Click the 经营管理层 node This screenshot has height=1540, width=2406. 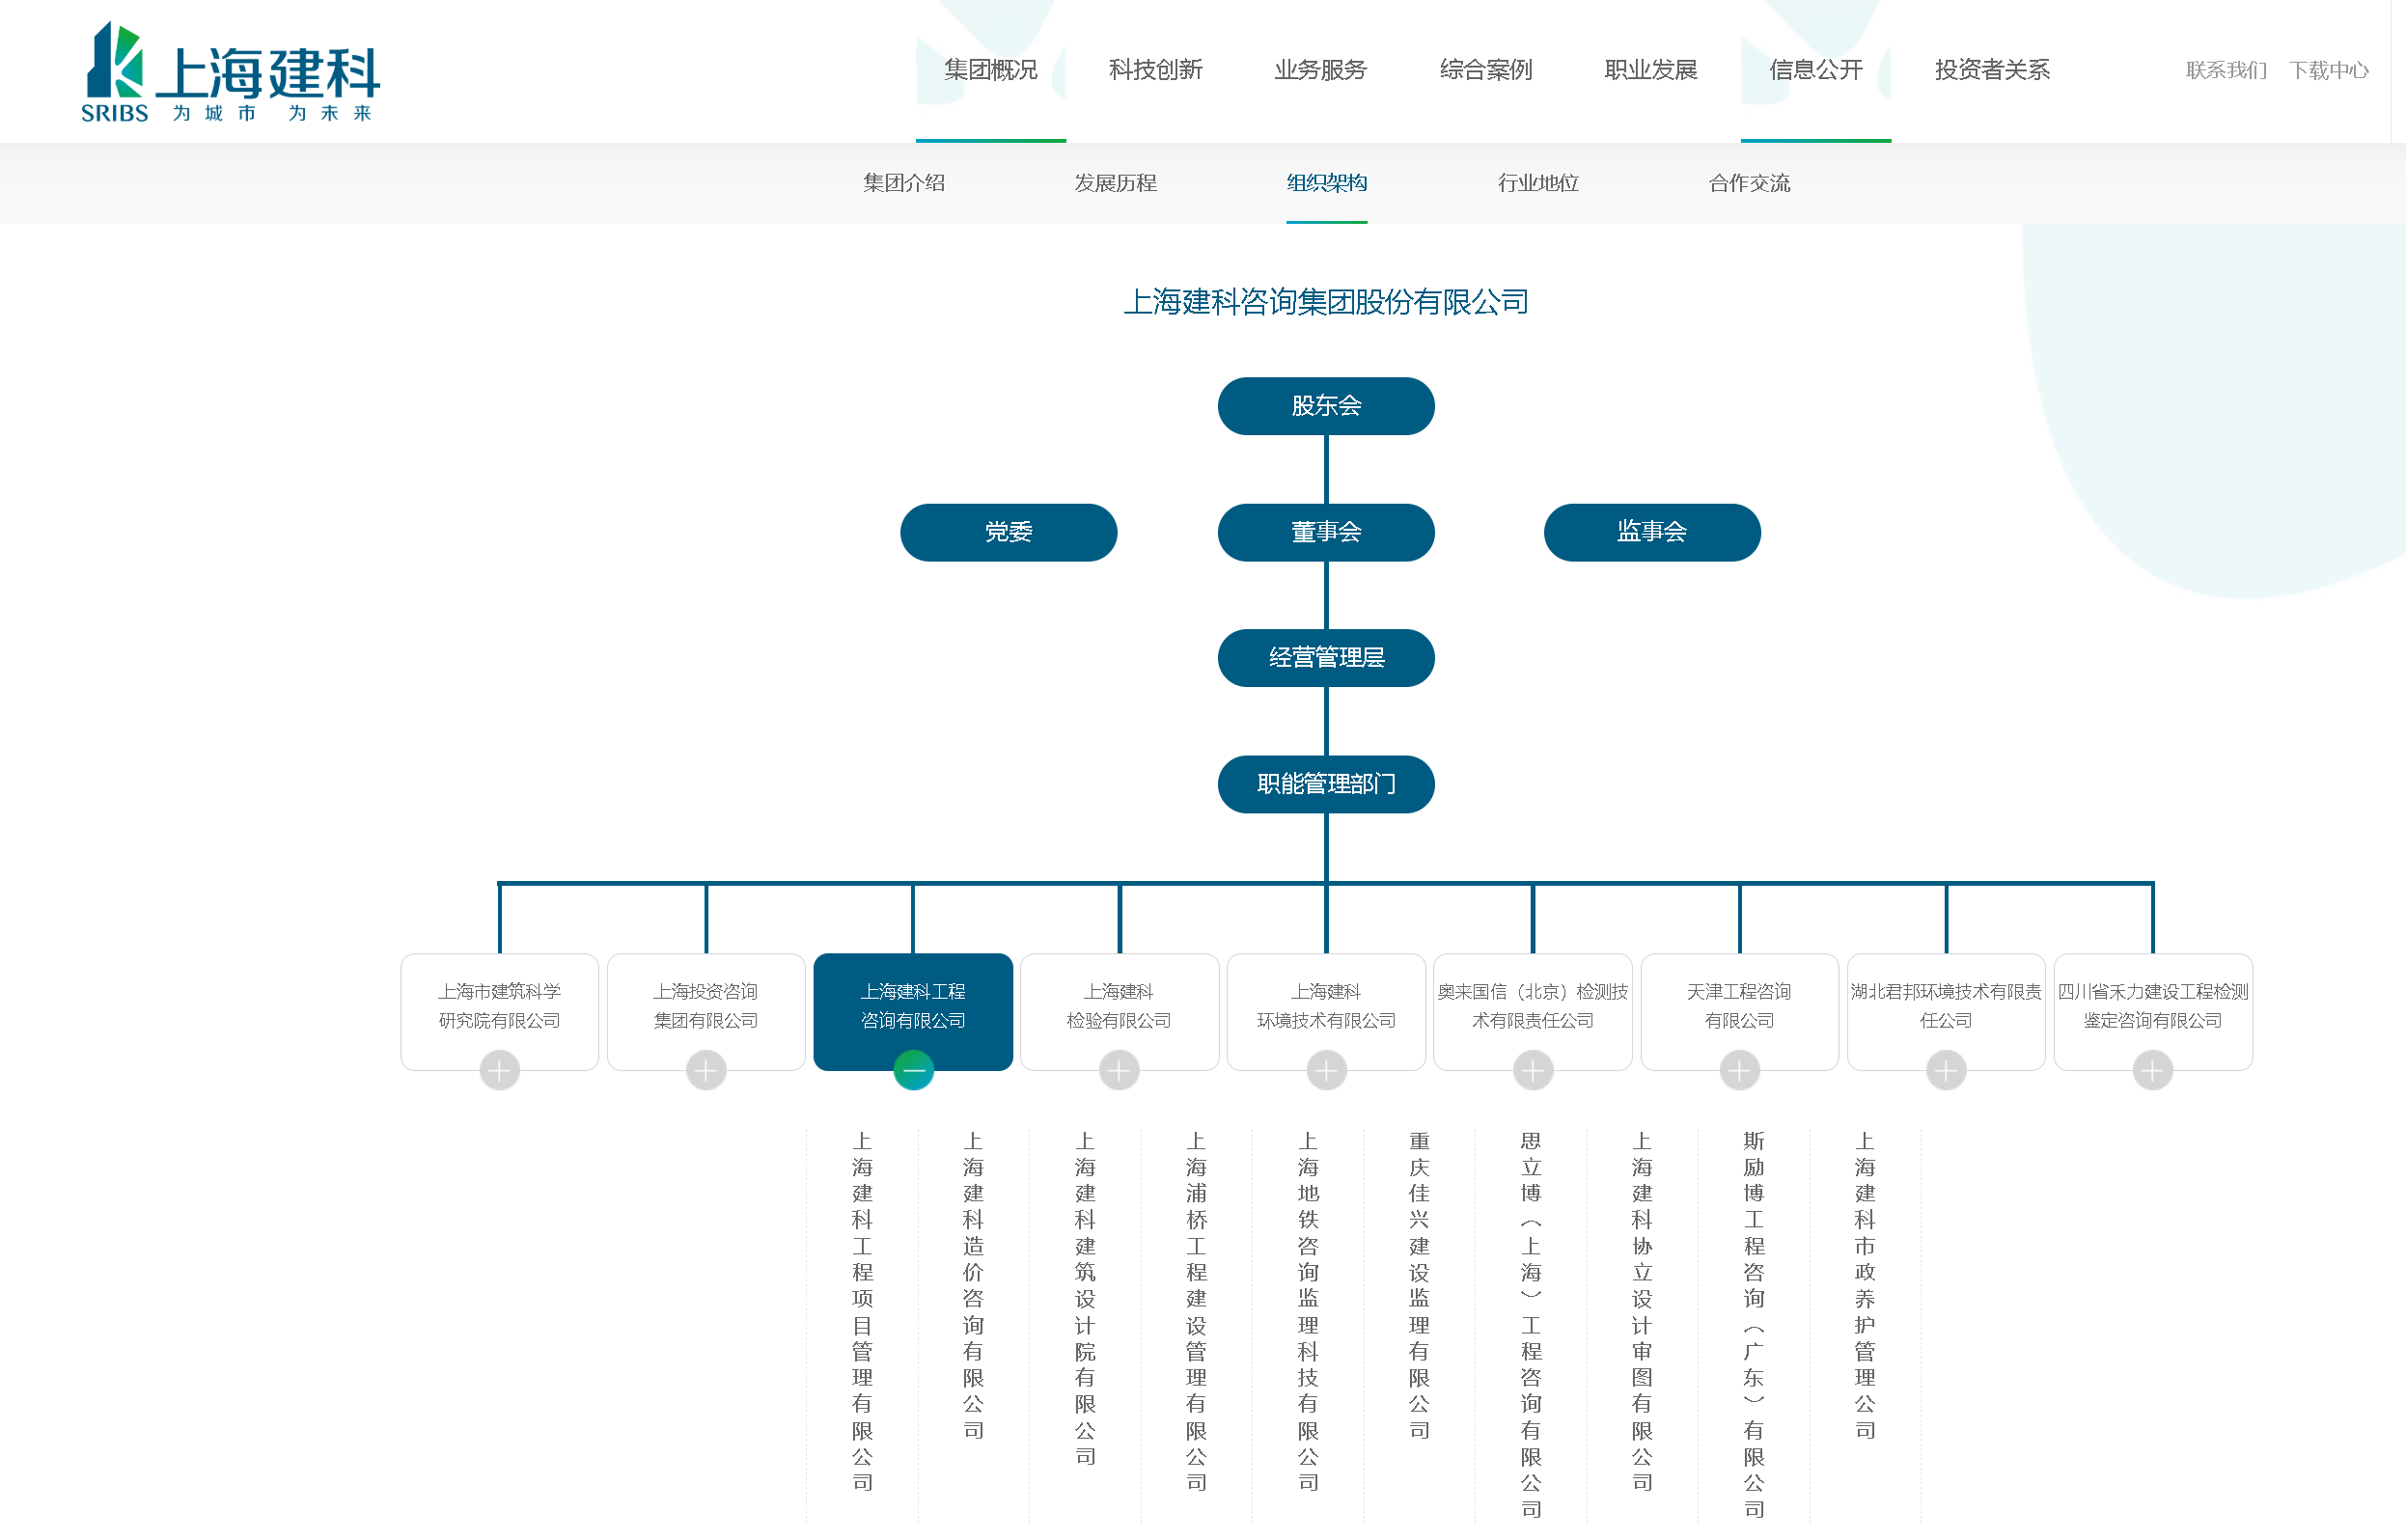pos(1326,658)
